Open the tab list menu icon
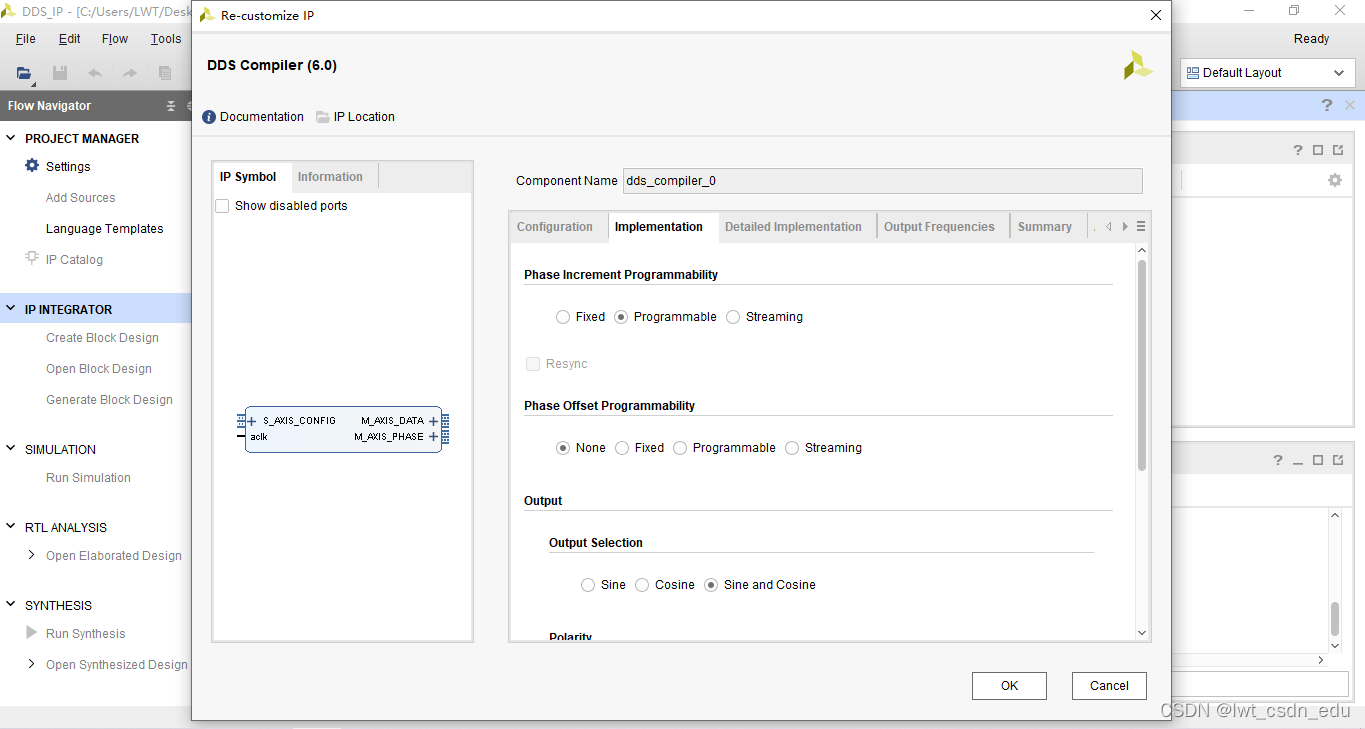1365x729 pixels. click(x=1141, y=227)
